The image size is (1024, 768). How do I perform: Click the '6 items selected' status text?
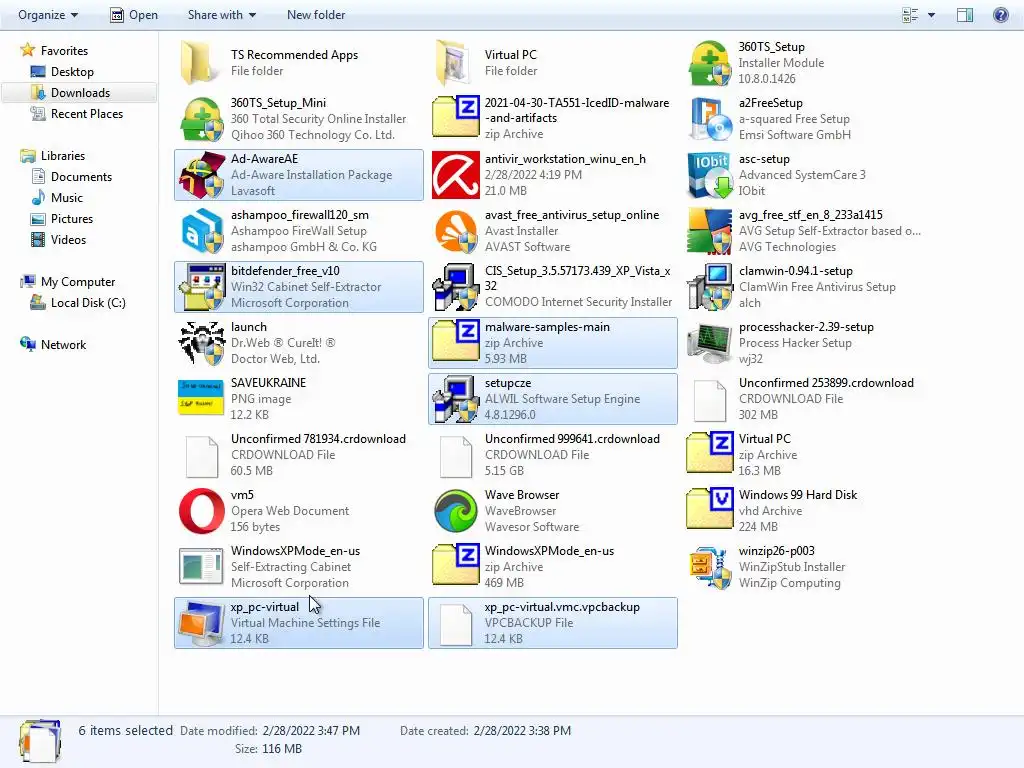pyautogui.click(x=125, y=730)
